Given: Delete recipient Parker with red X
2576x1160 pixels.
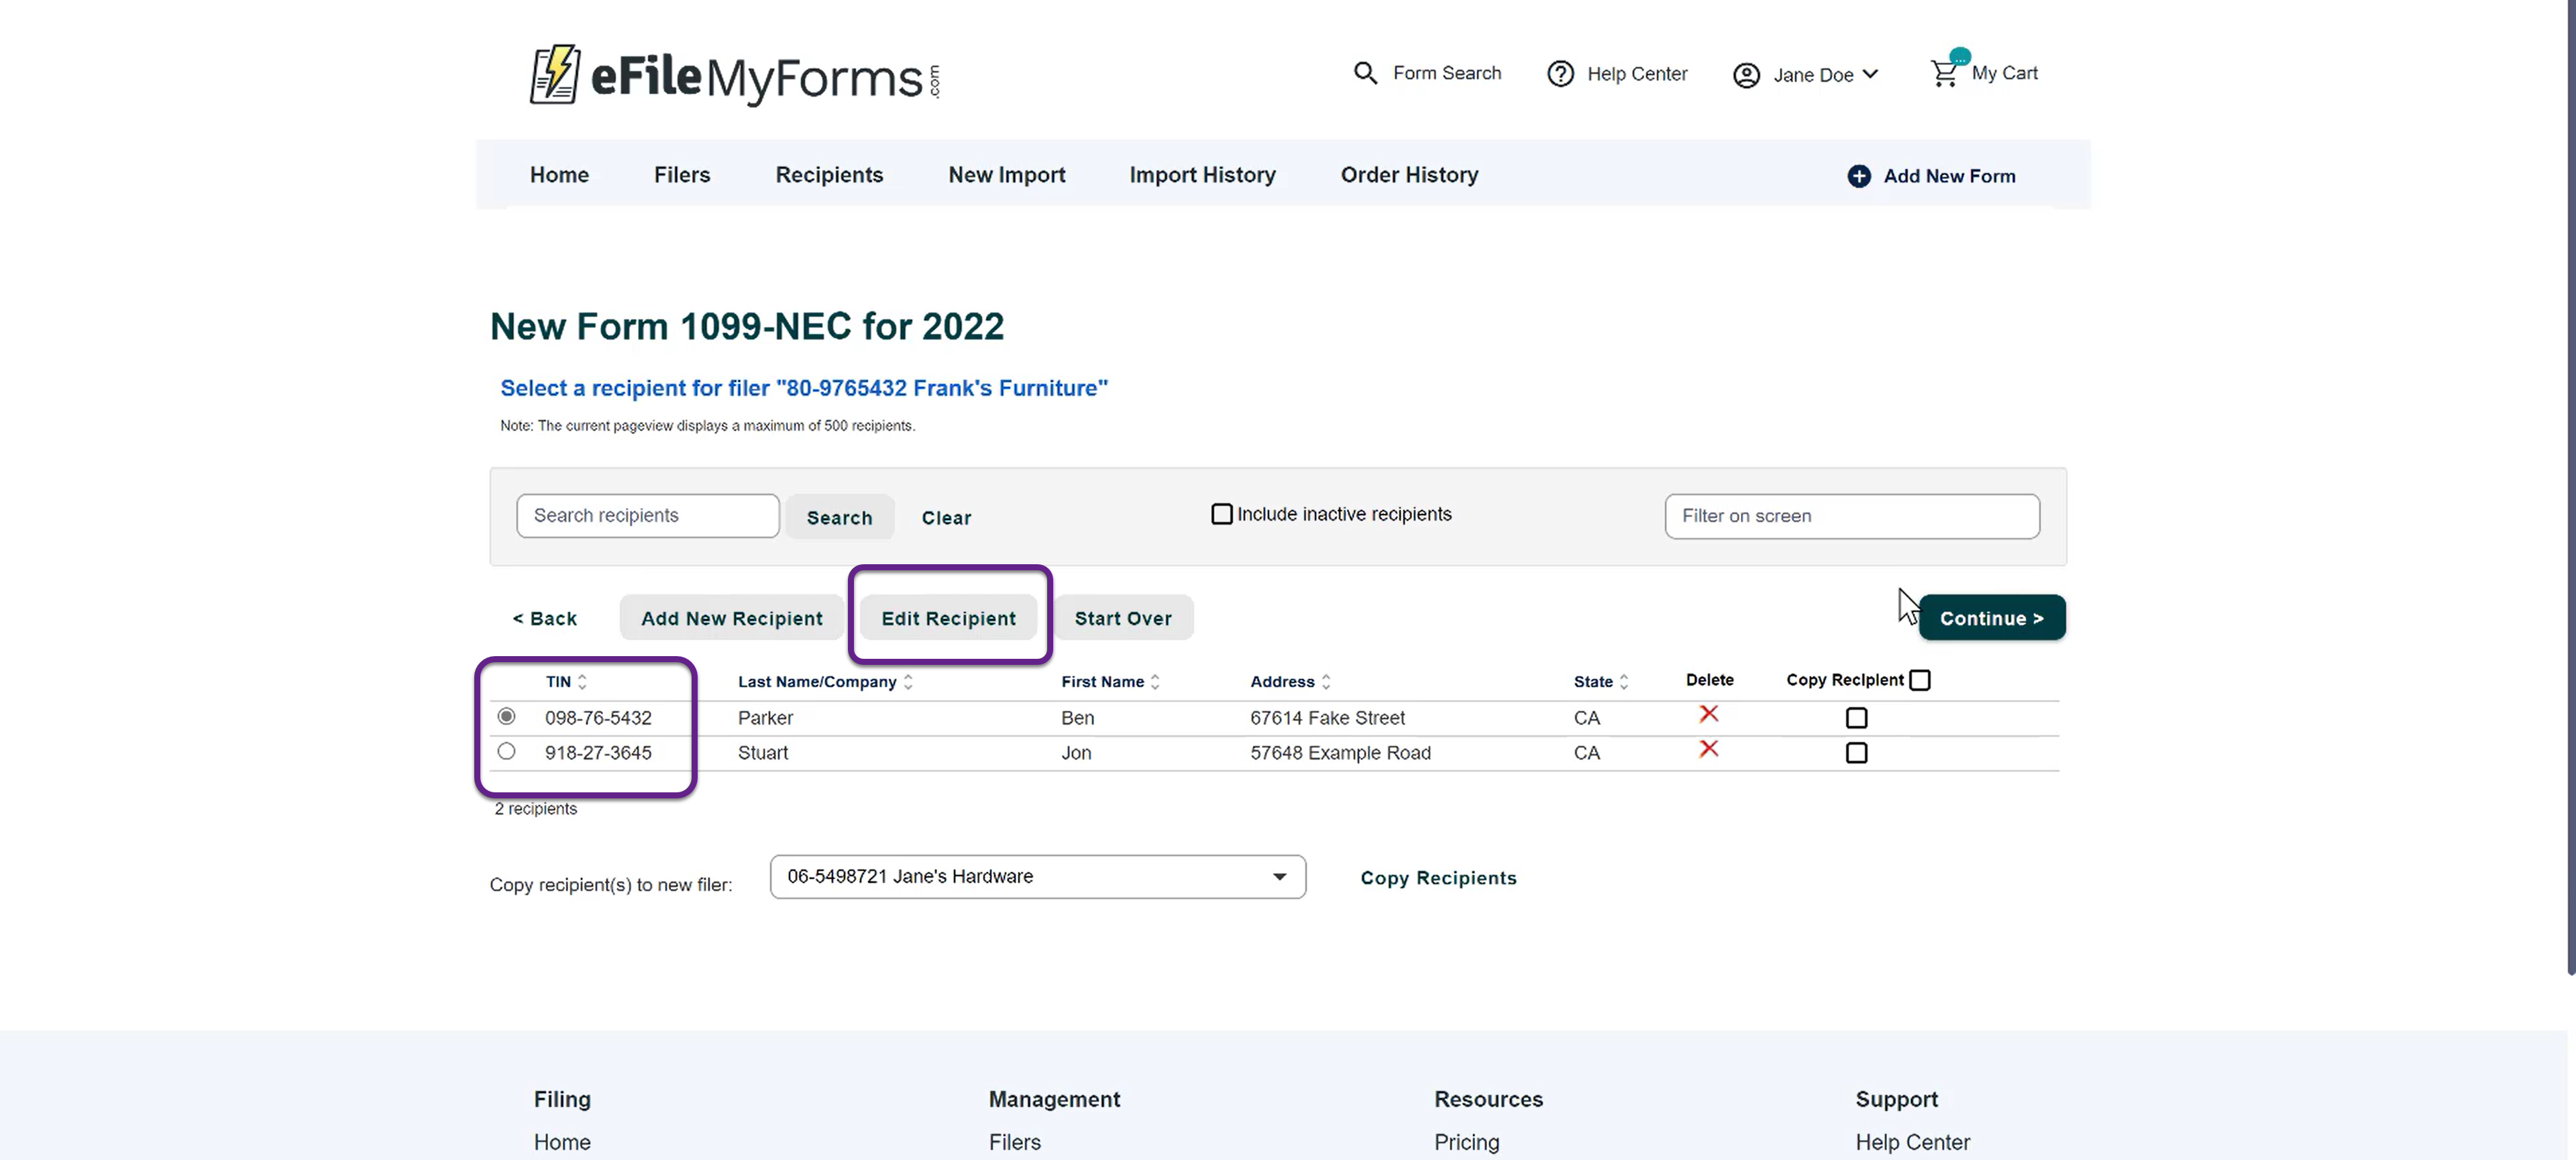Looking at the screenshot, I should pos(1709,714).
